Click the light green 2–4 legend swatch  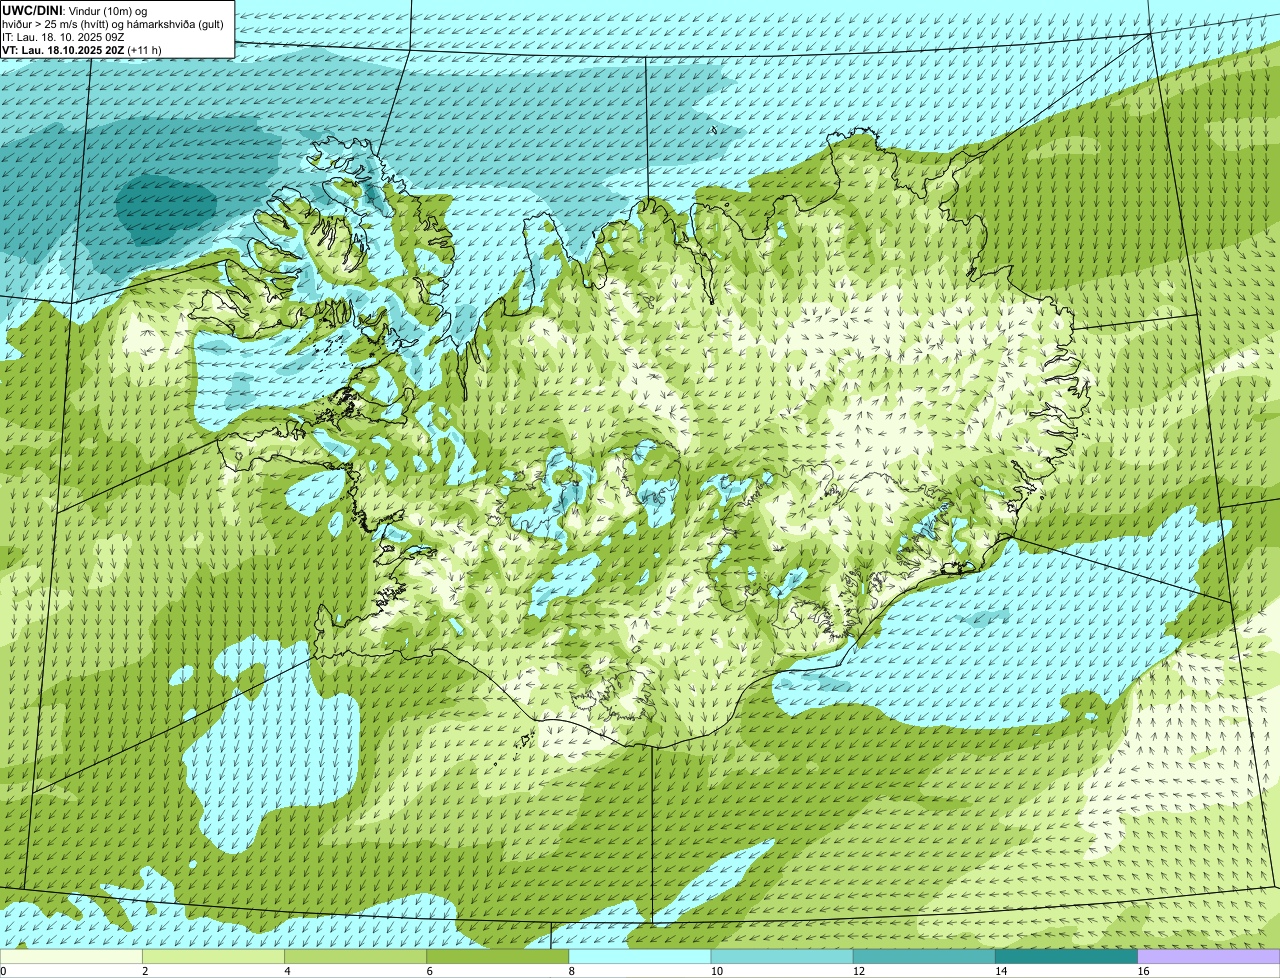pos(215,957)
